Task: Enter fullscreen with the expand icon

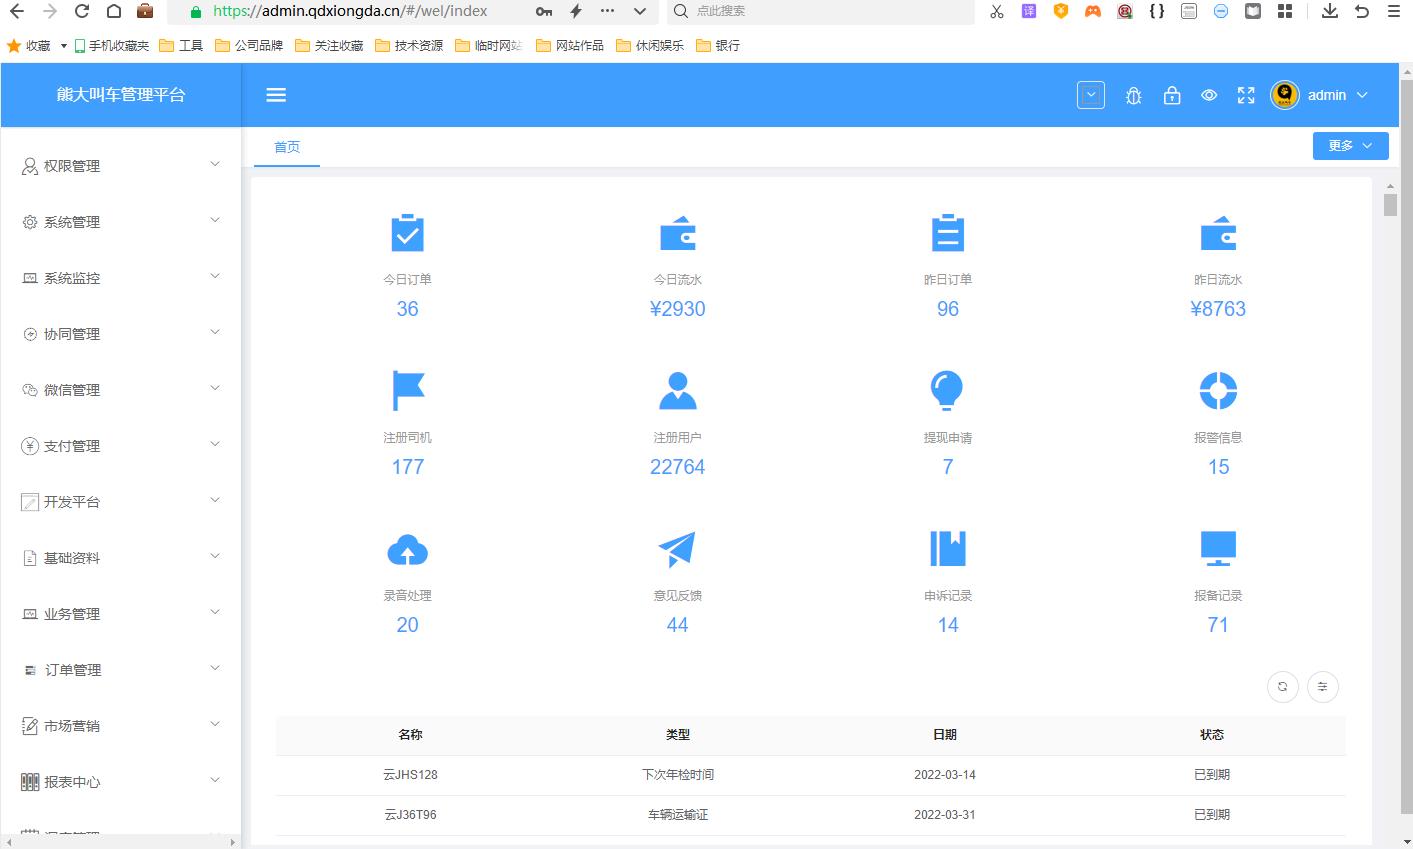Action: 1246,96
